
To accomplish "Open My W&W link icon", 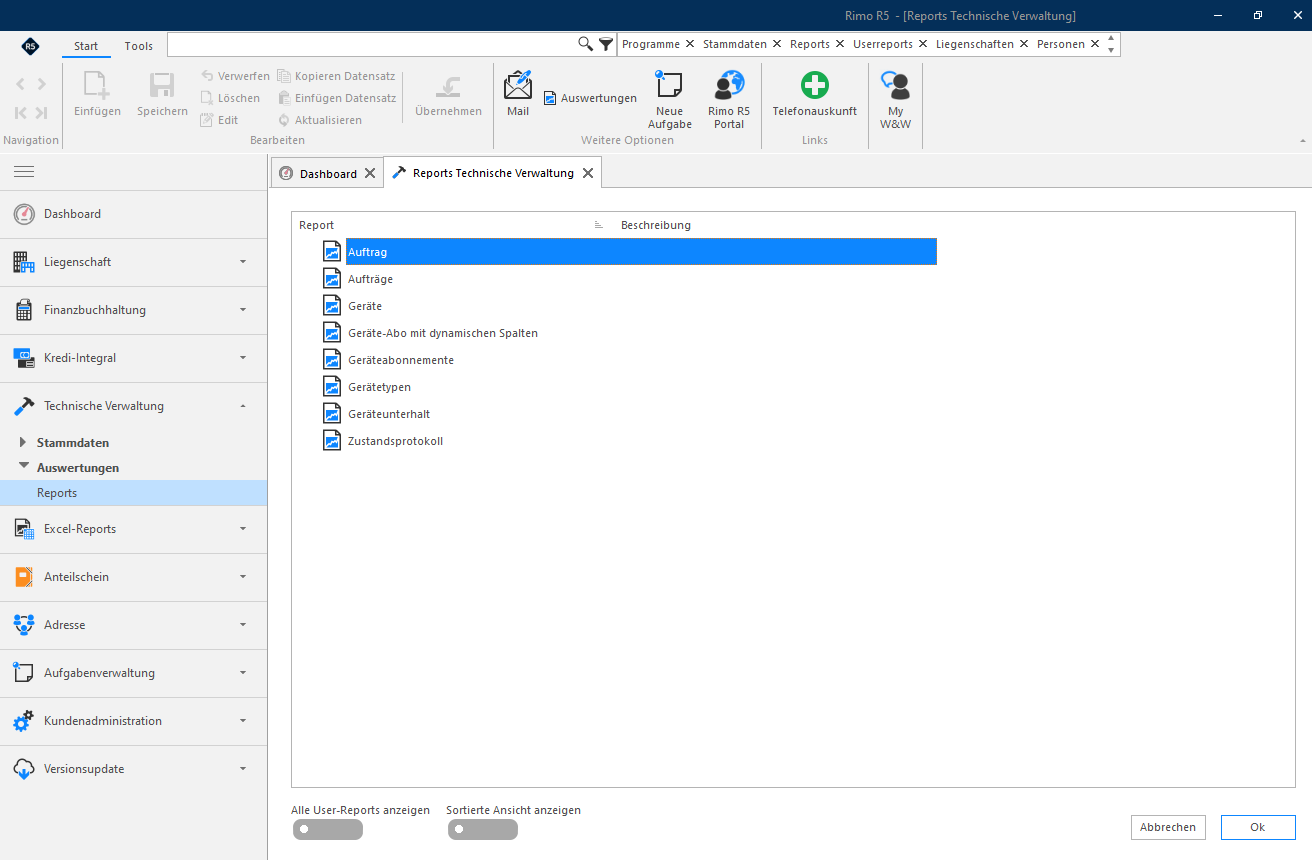I will click(x=895, y=99).
